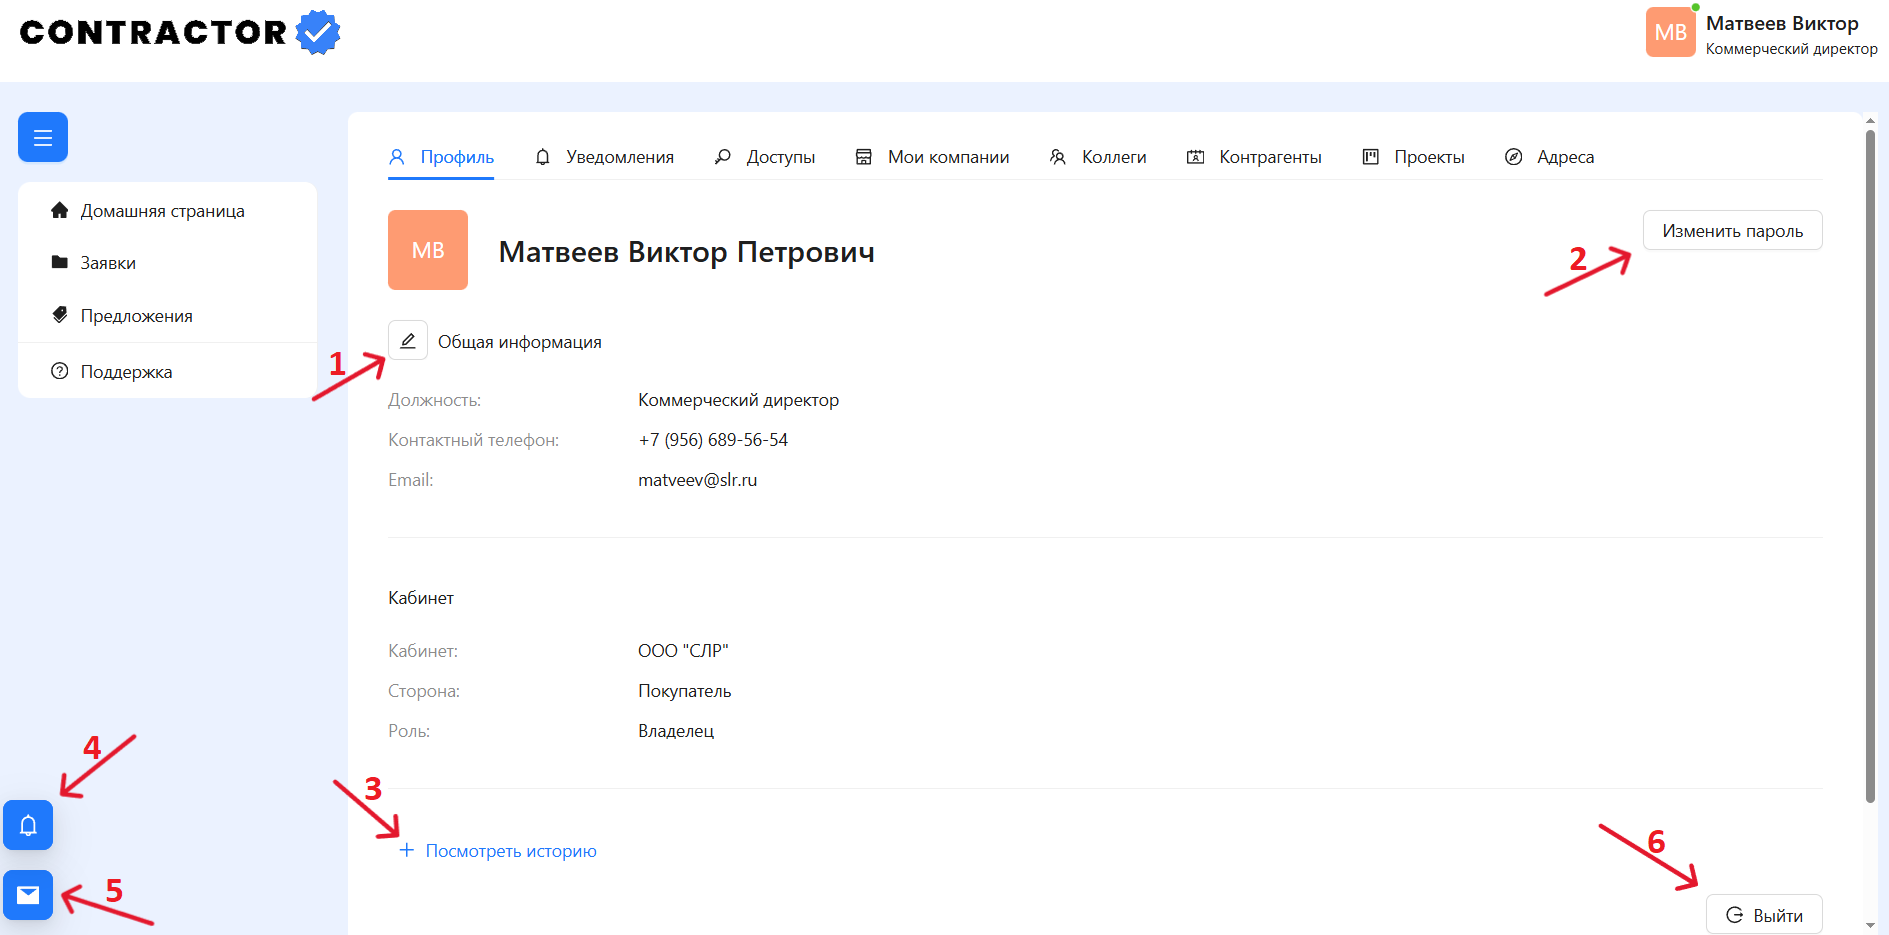Open Предложения in the sidebar
This screenshot has width=1889, height=935.
click(x=136, y=316)
